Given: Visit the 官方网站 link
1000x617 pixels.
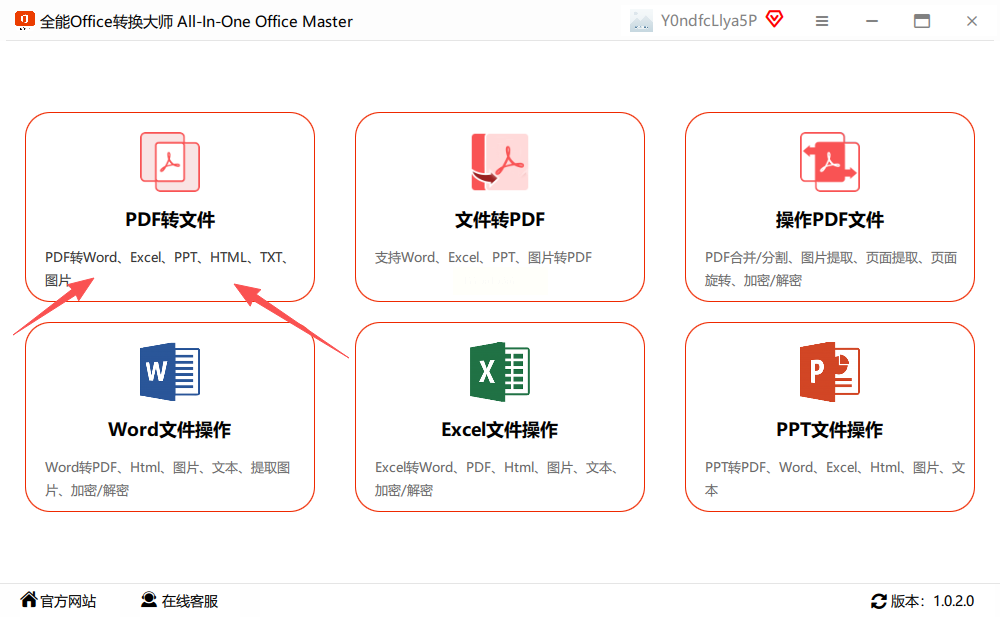Looking at the screenshot, I should 68,601.
